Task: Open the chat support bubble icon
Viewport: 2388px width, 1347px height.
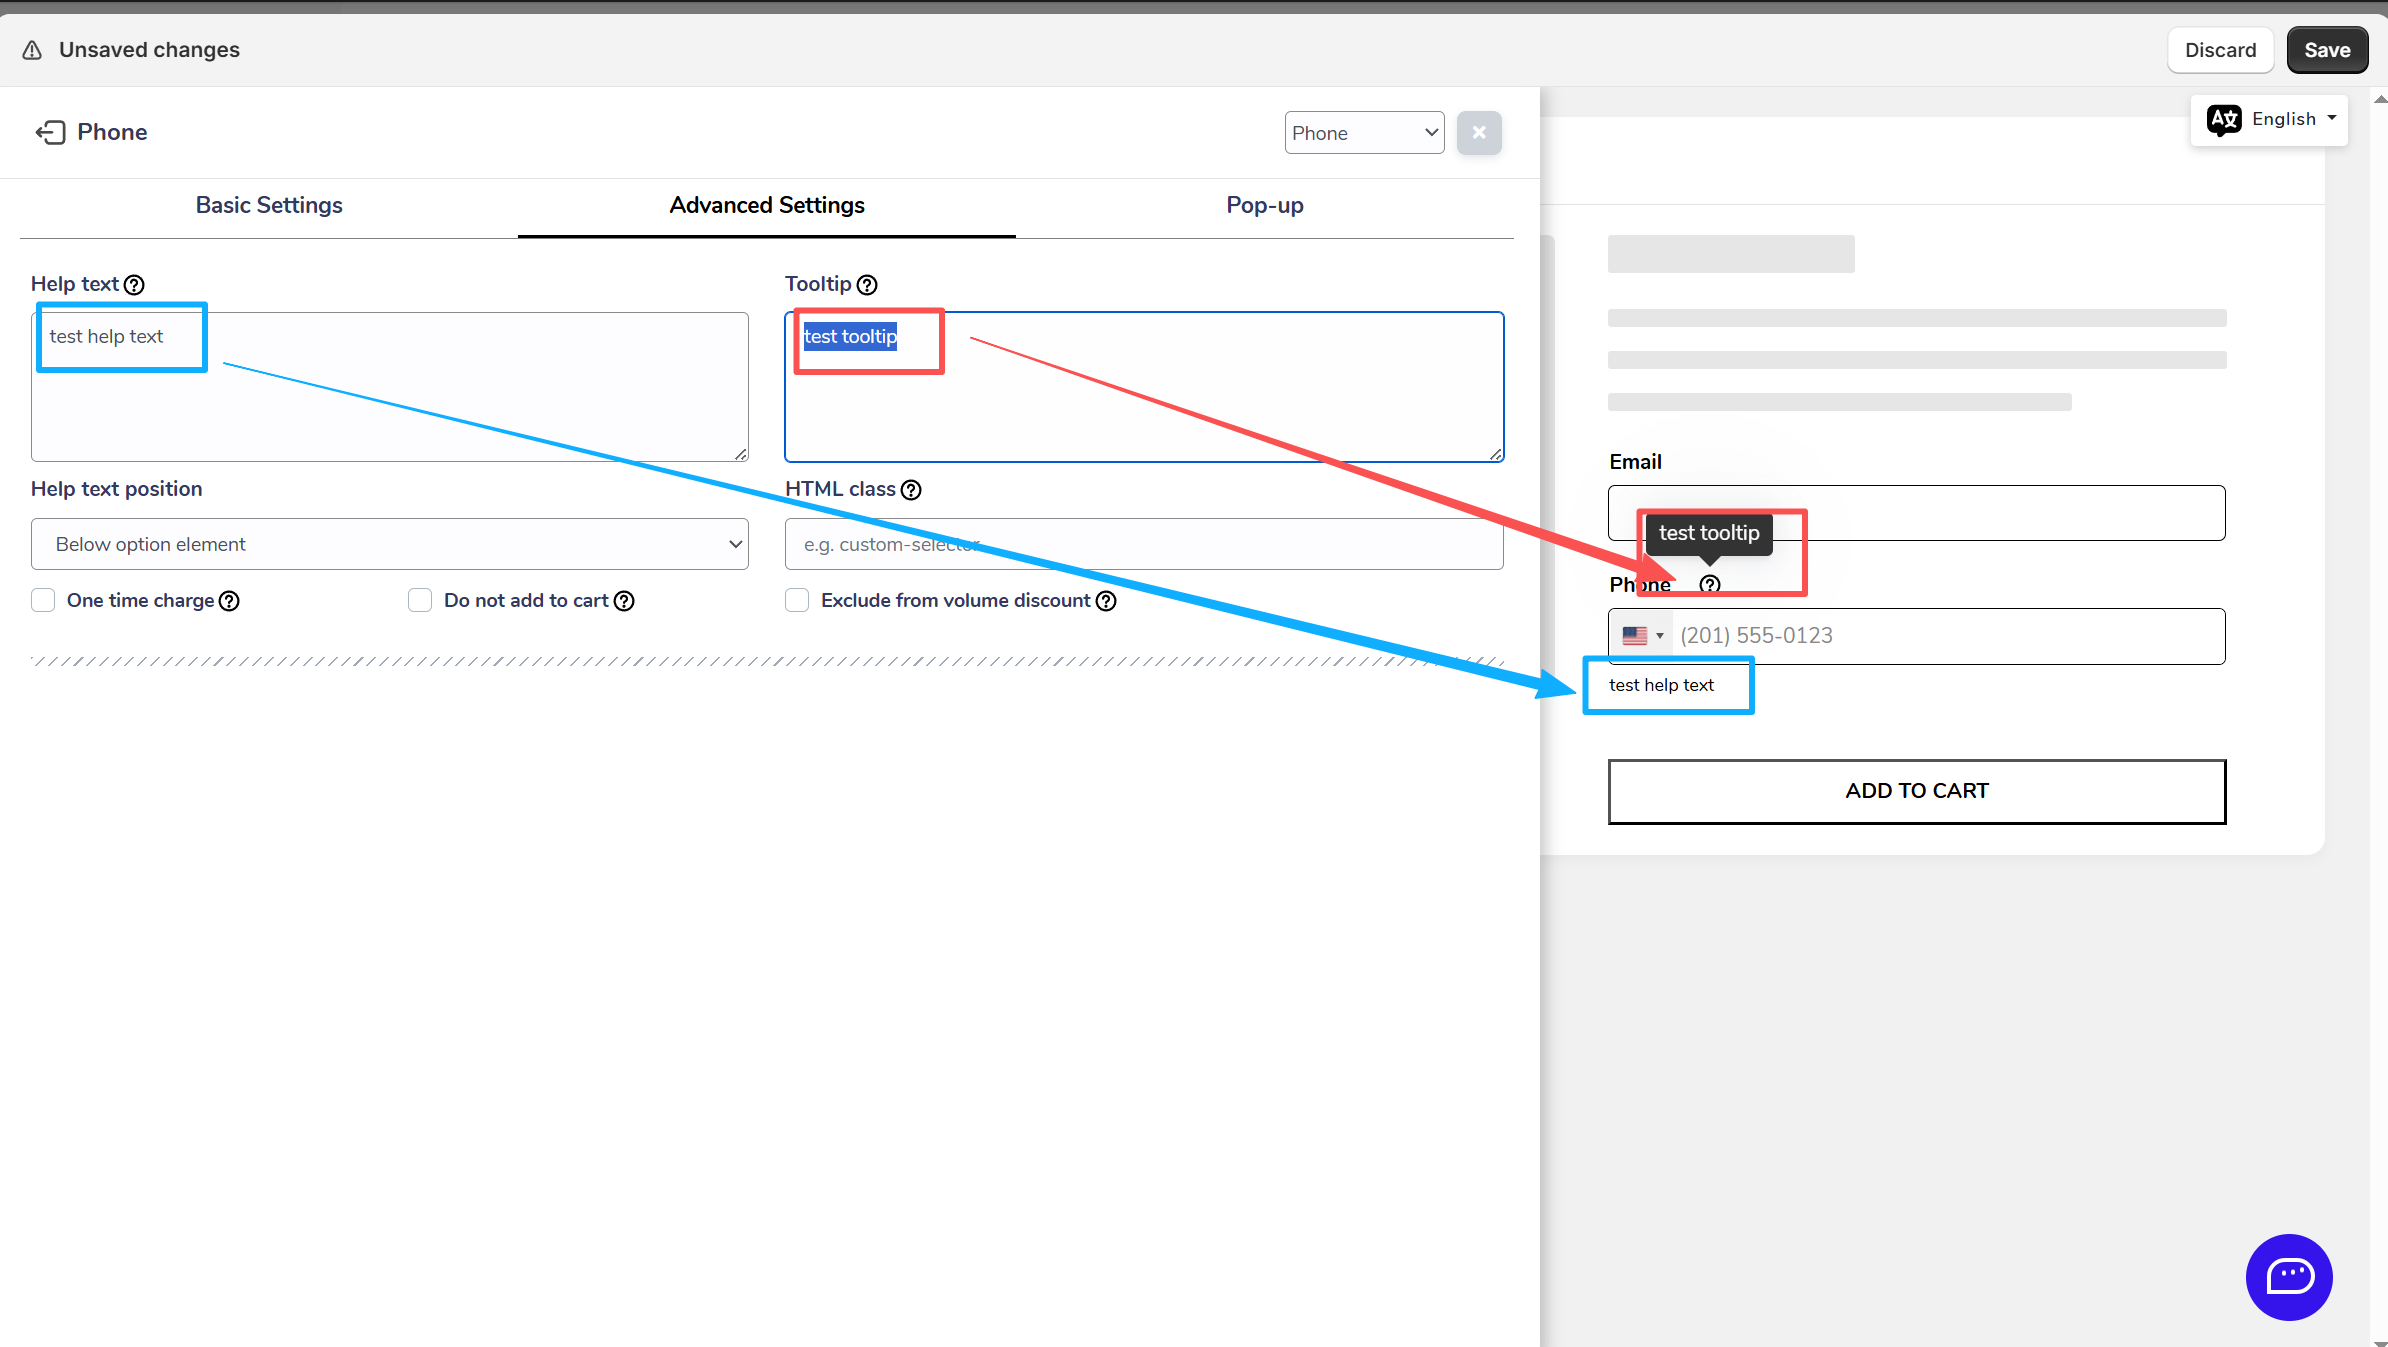Action: tap(2289, 1277)
